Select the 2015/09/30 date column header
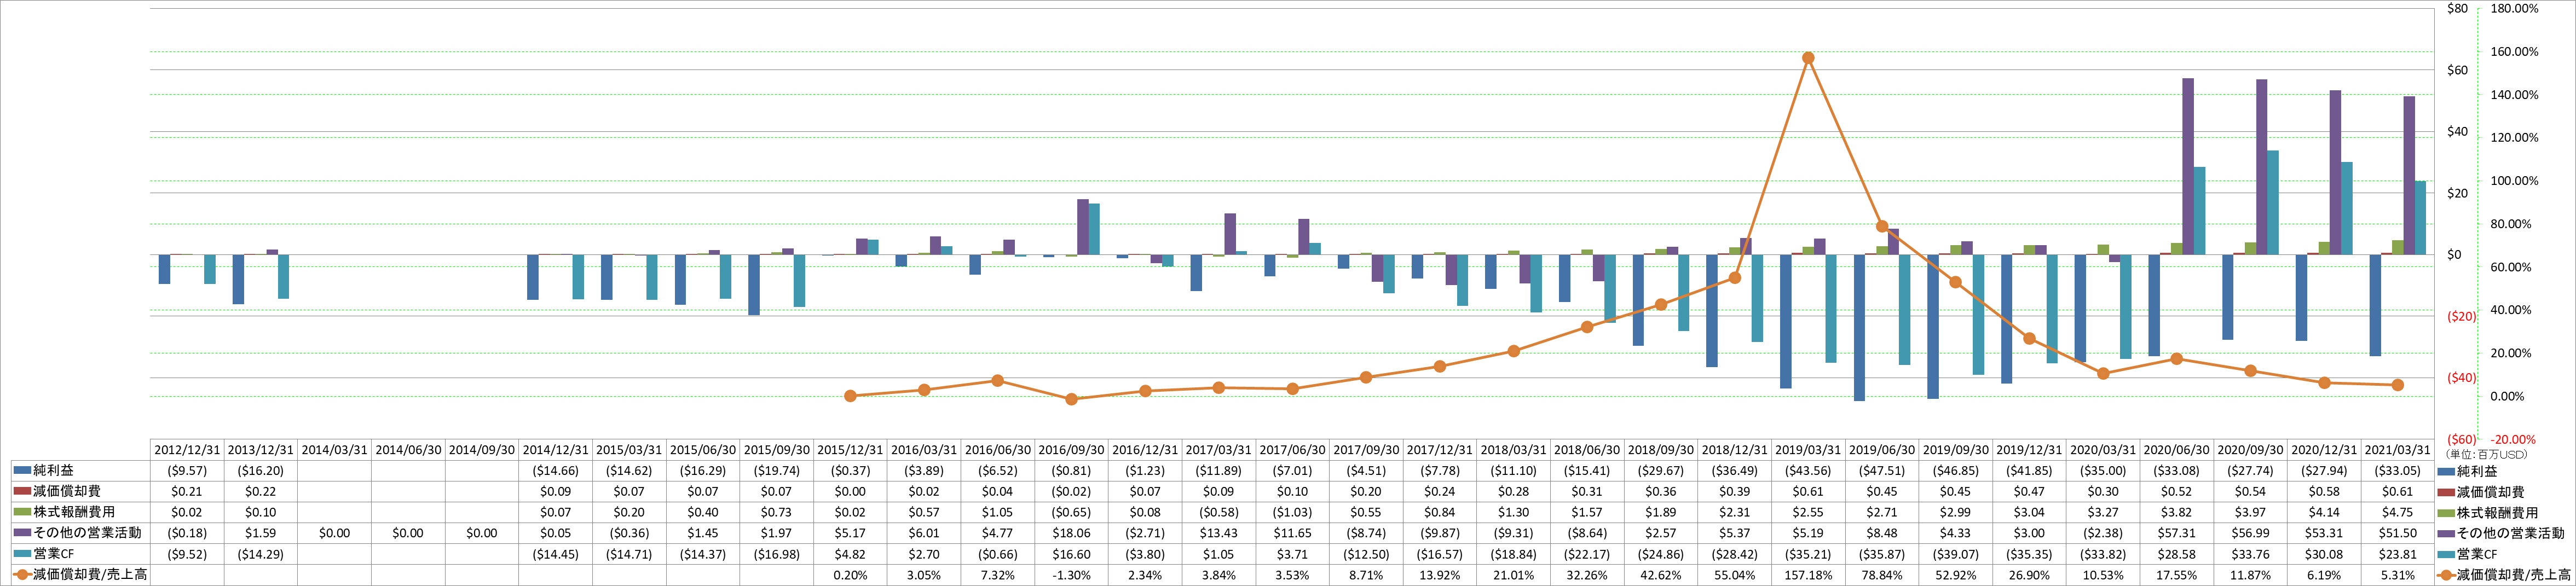This screenshot has width=2576, height=586. coord(777,450)
